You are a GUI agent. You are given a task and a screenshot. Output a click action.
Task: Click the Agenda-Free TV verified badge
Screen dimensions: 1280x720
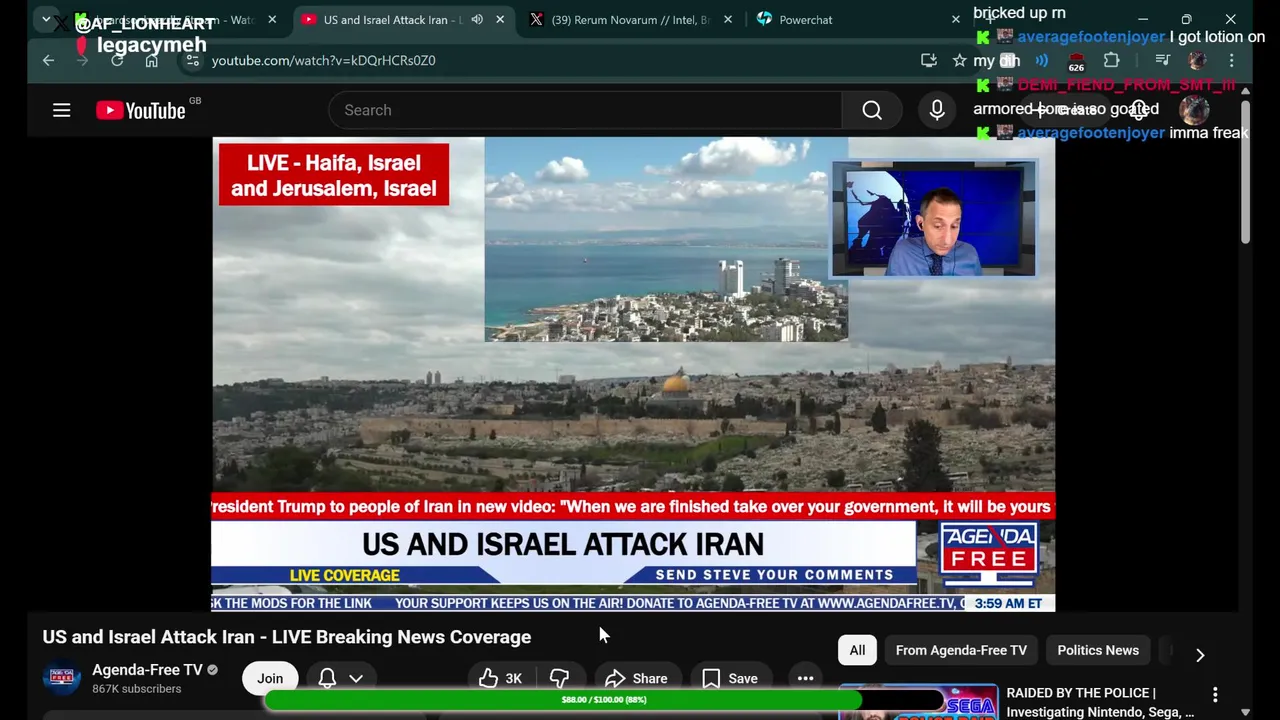pyautogui.click(x=212, y=670)
